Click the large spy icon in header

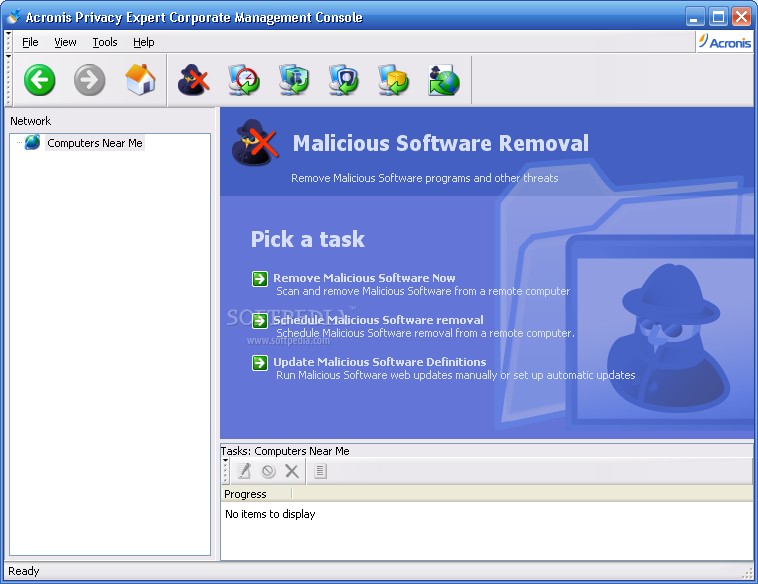tap(255, 143)
